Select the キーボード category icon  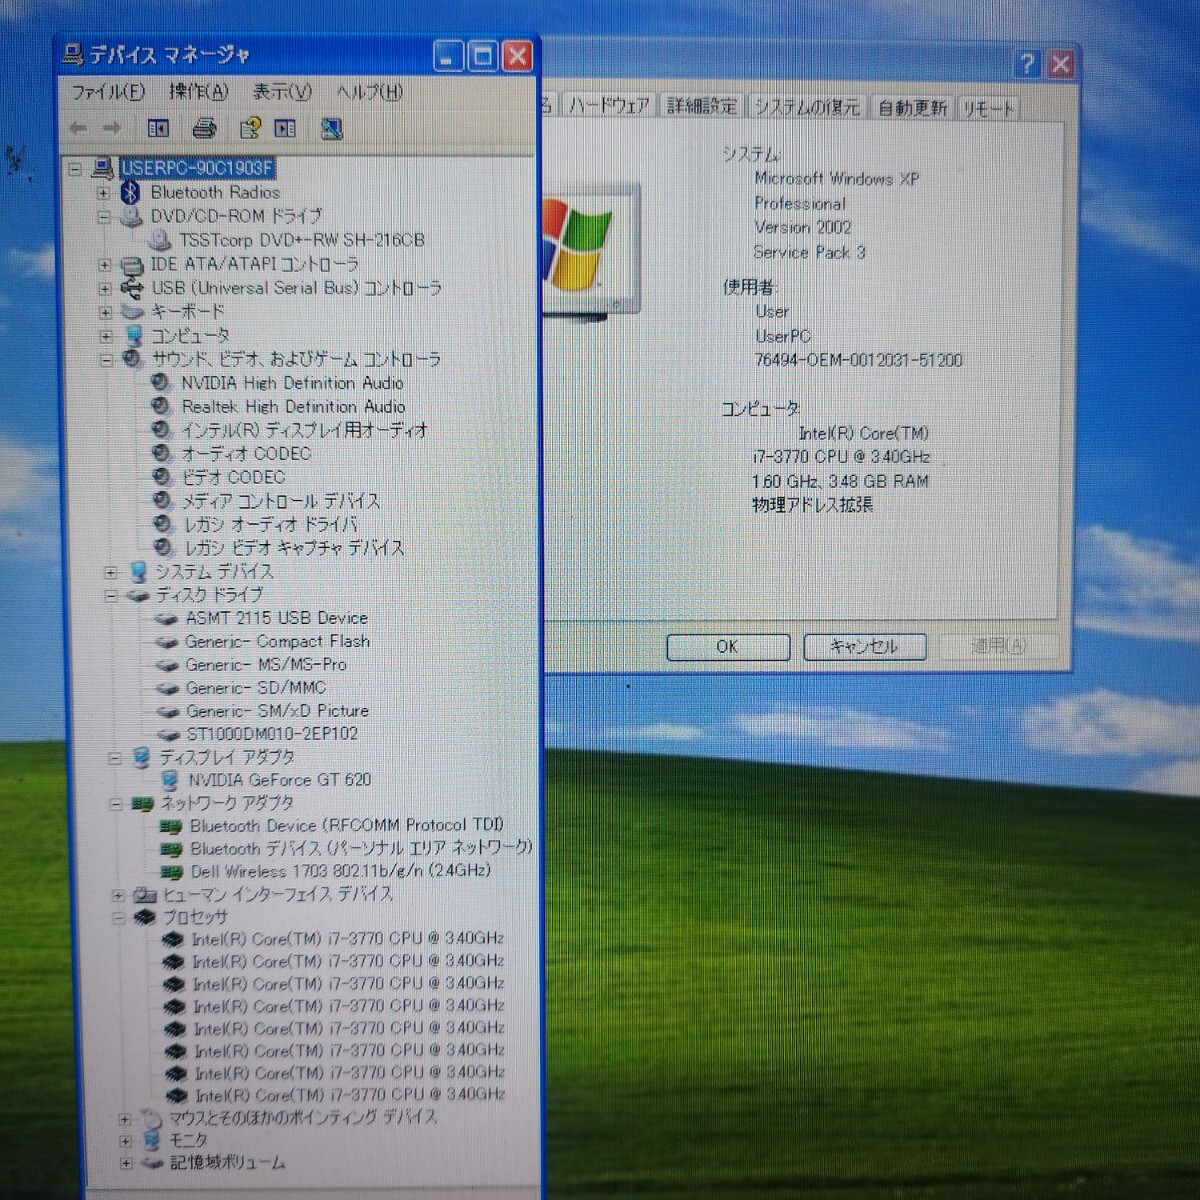(x=132, y=312)
